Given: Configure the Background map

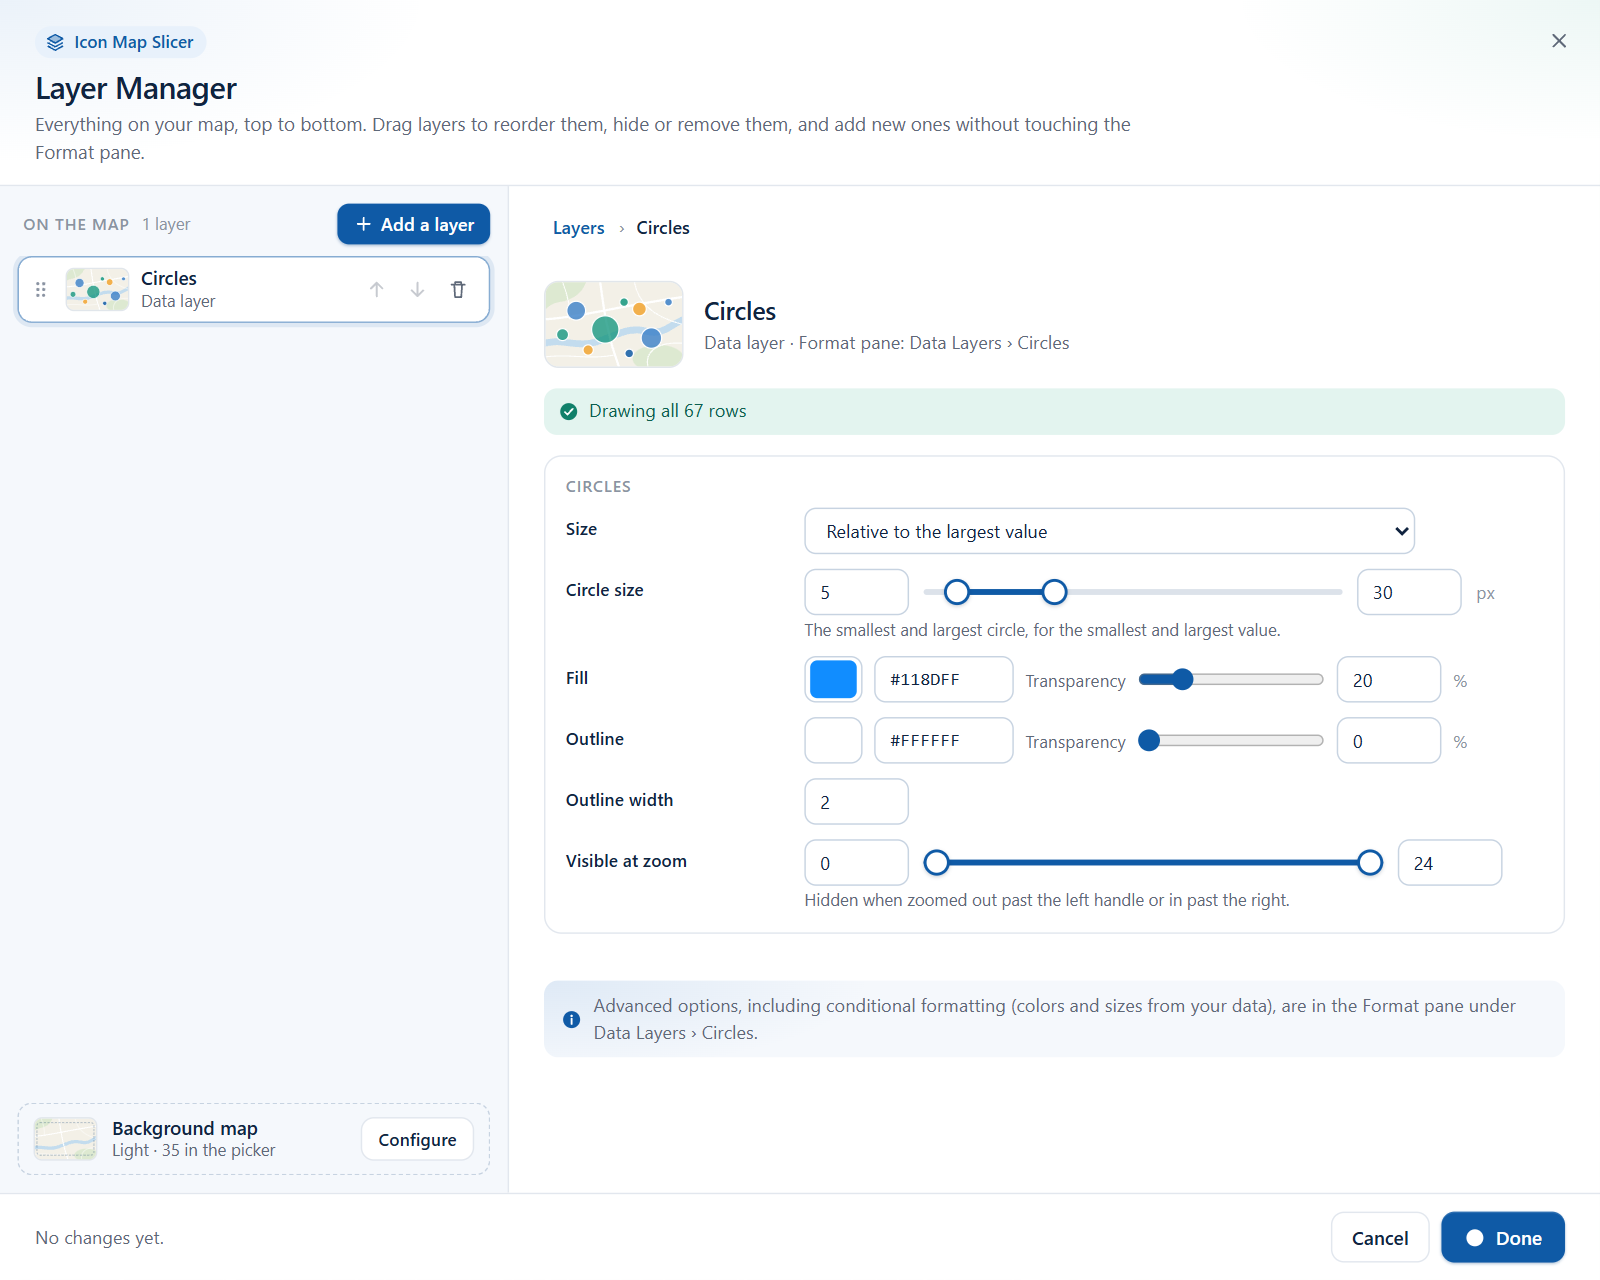Looking at the screenshot, I should point(417,1139).
